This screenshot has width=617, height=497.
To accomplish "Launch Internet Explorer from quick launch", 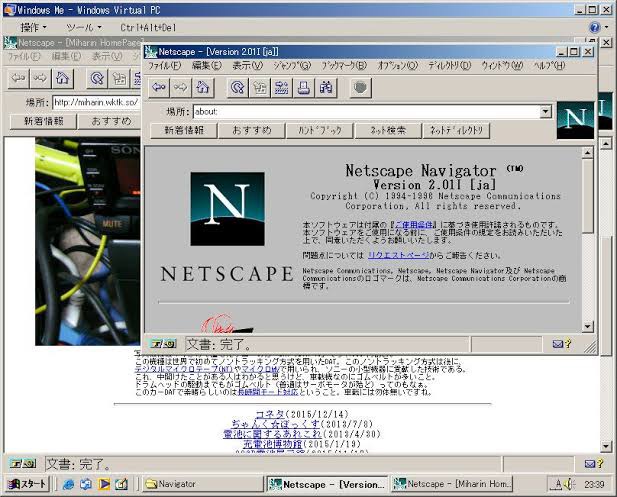I will [x=68, y=484].
